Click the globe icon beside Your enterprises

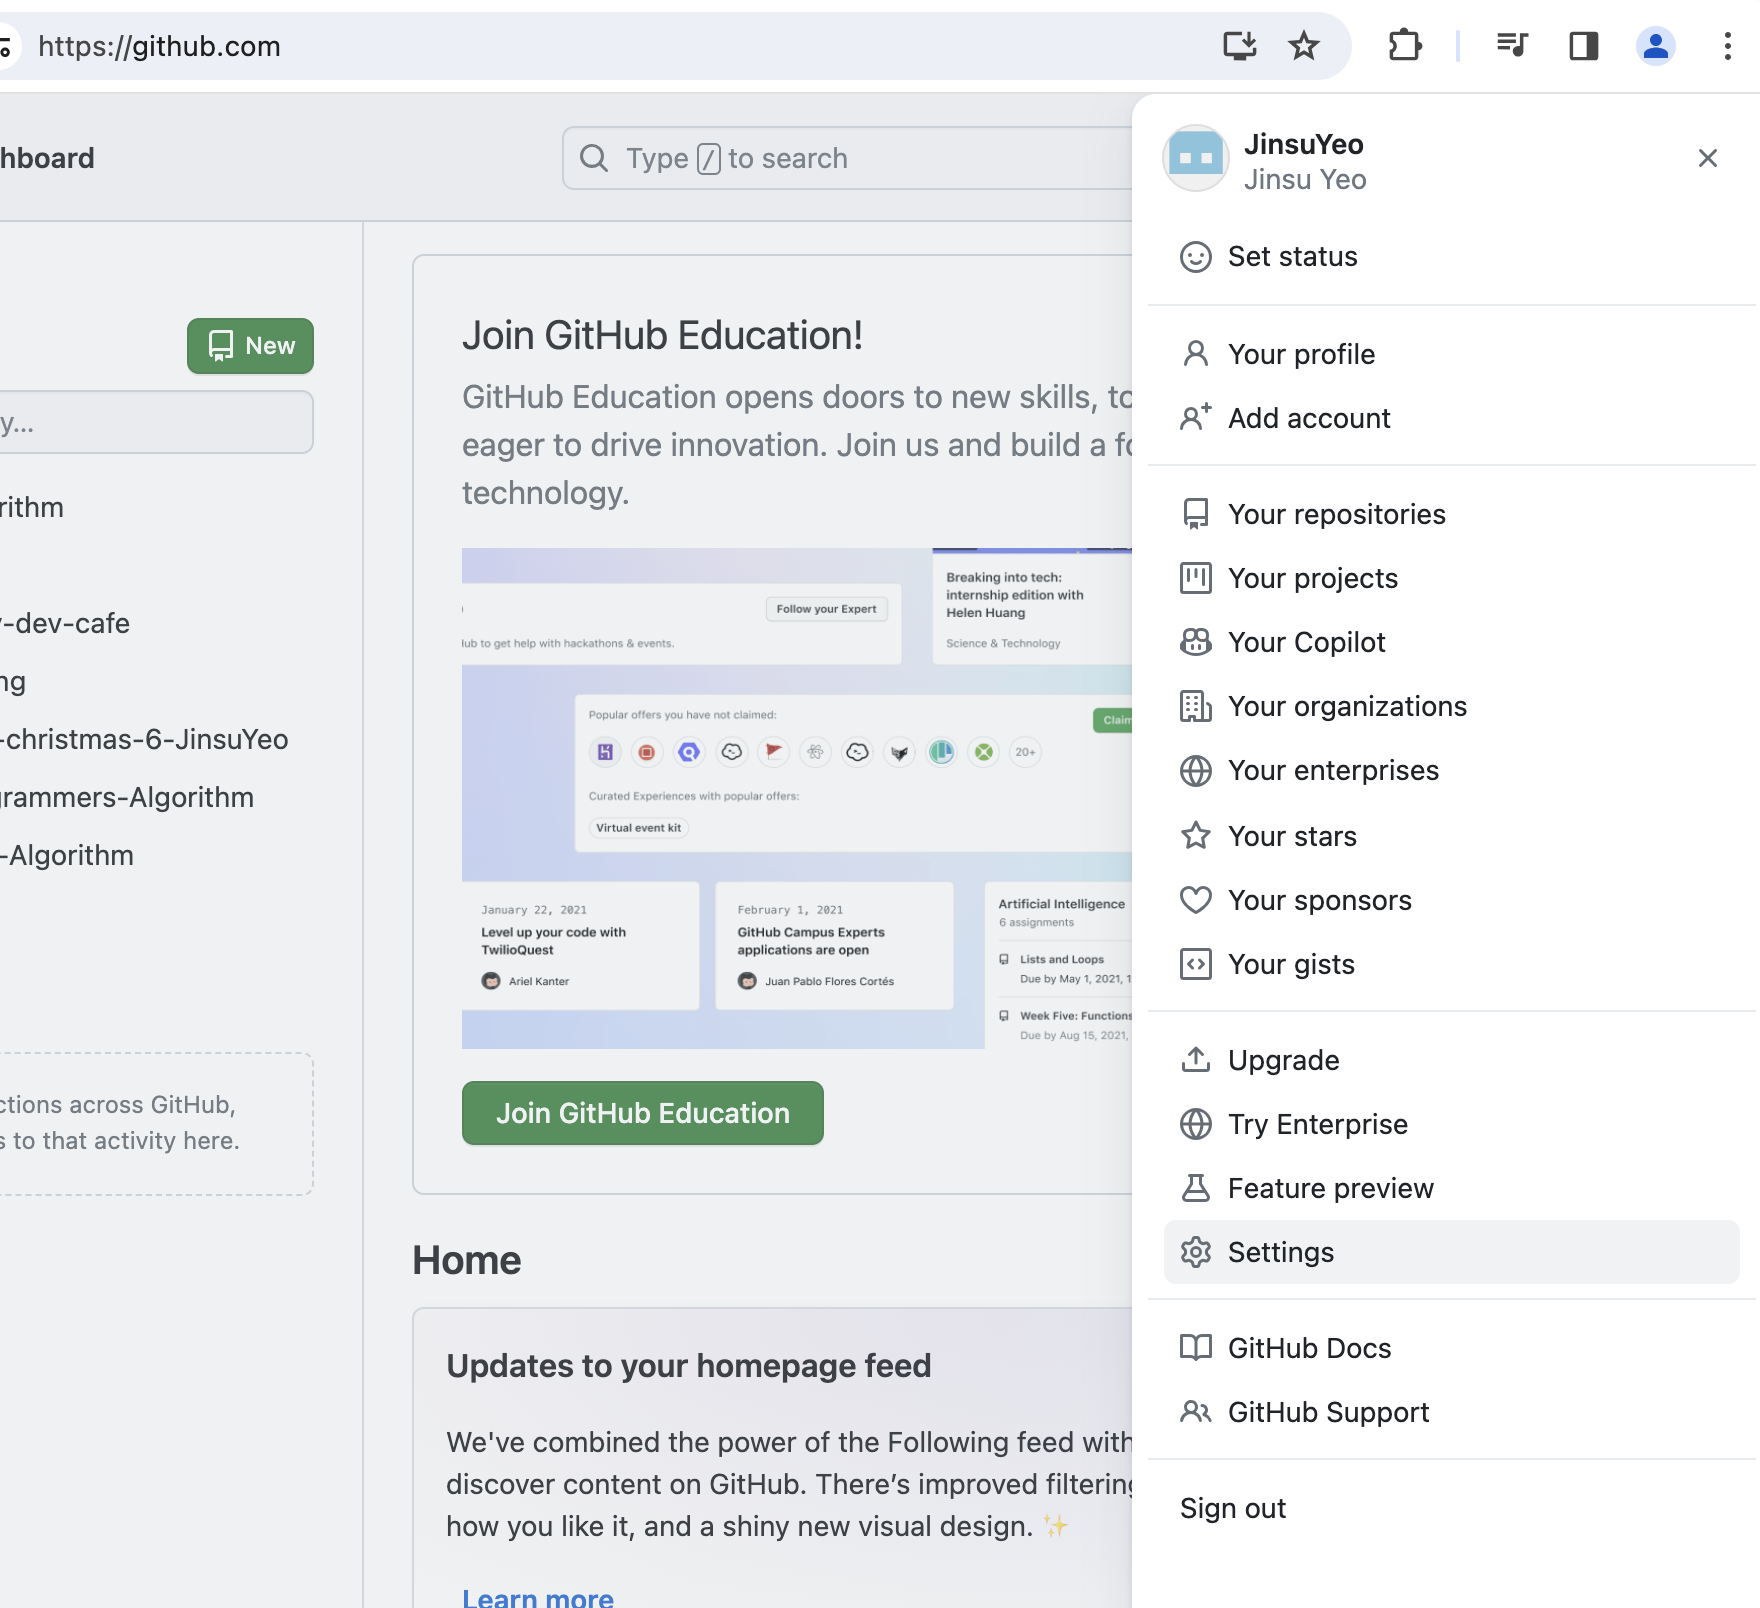click(1196, 771)
